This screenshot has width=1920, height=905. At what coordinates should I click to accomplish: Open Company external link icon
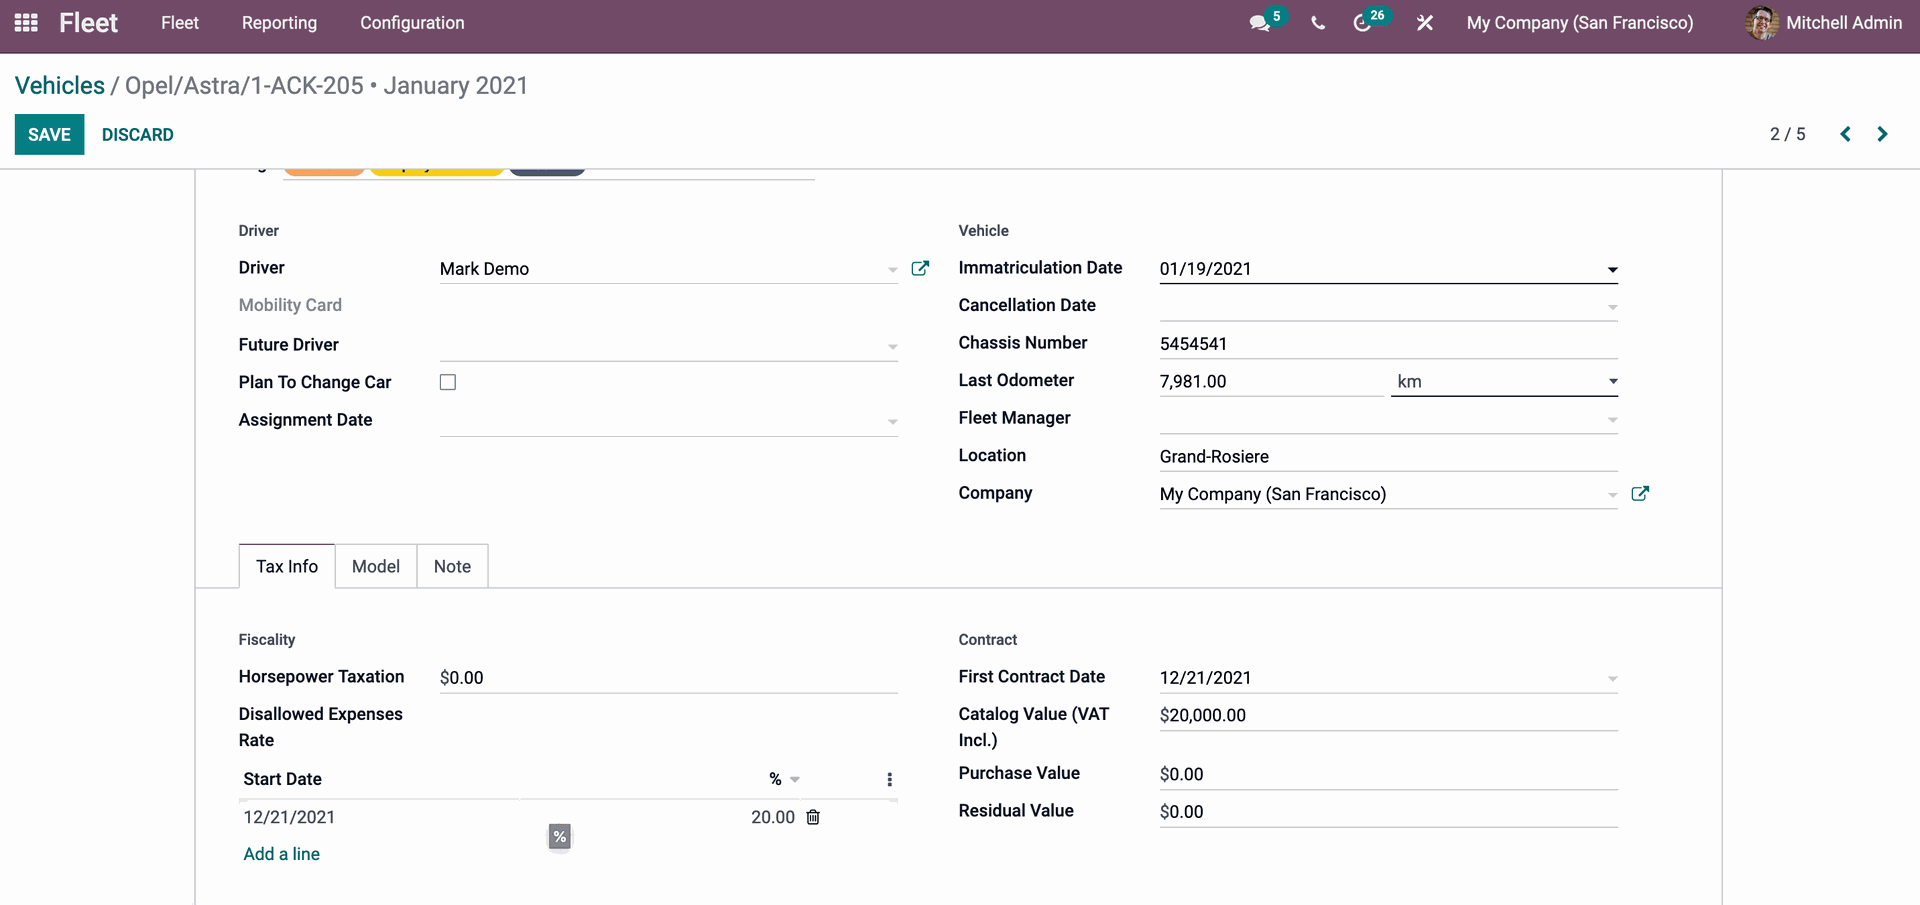pos(1640,493)
